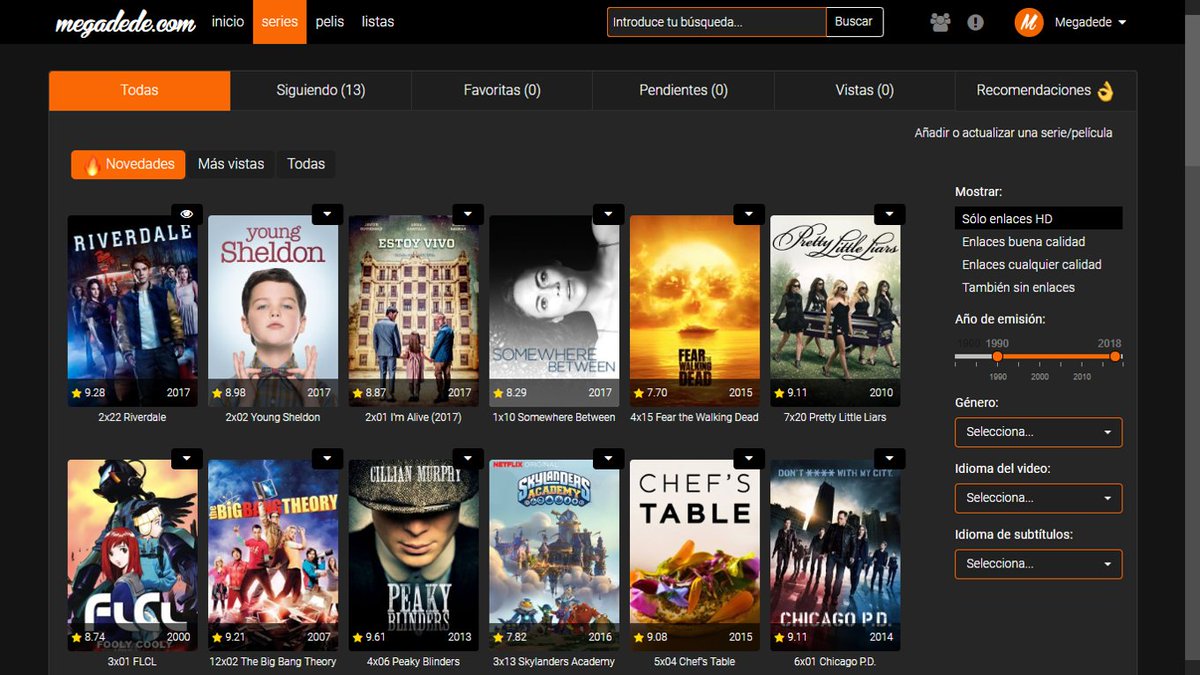Click the 1990 start handle of year slider
The height and width of the screenshot is (675, 1200).
point(997,356)
